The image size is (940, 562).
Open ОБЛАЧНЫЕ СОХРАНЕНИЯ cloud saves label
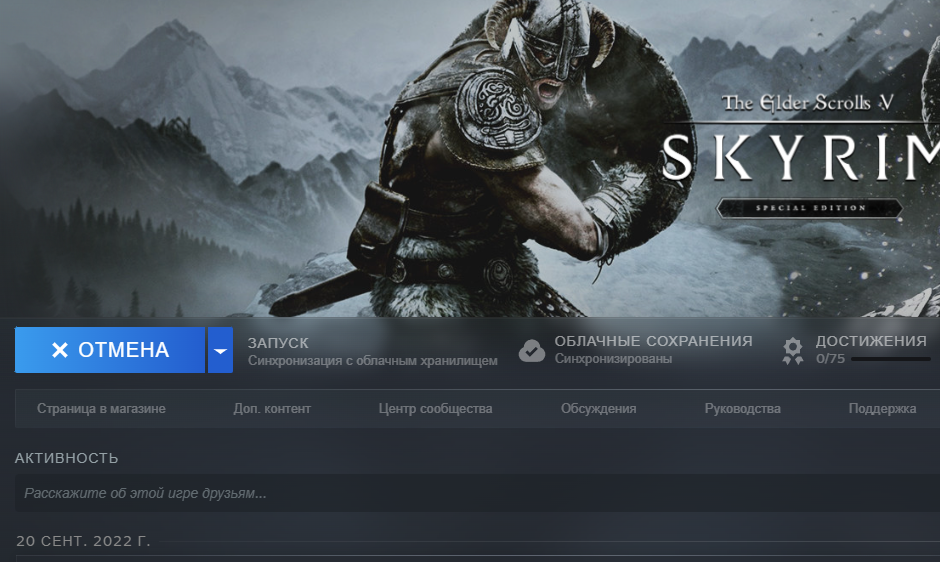[x=653, y=341]
